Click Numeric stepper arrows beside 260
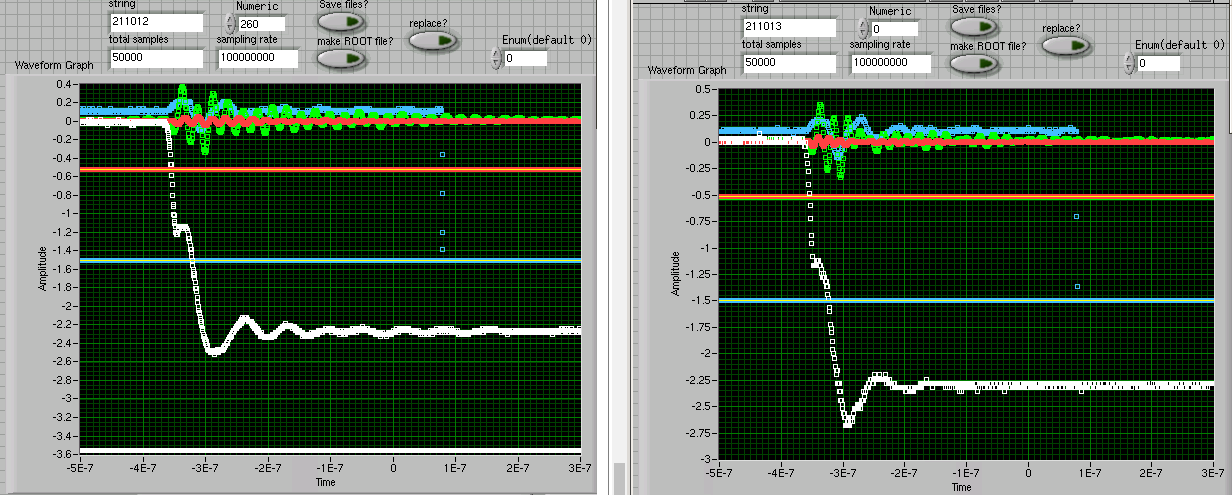This screenshot has width=1232, height=495. coord(231,23)
